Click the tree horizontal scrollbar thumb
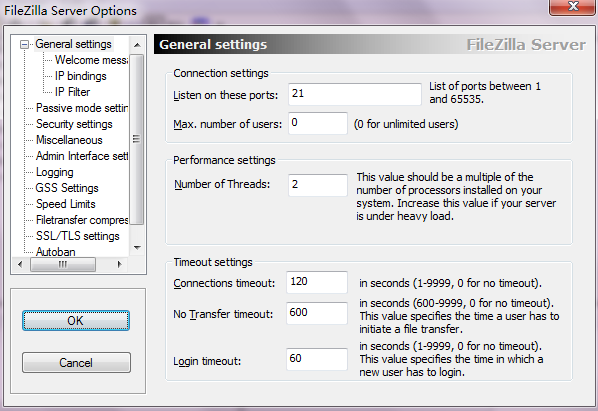 pos(63,264)
